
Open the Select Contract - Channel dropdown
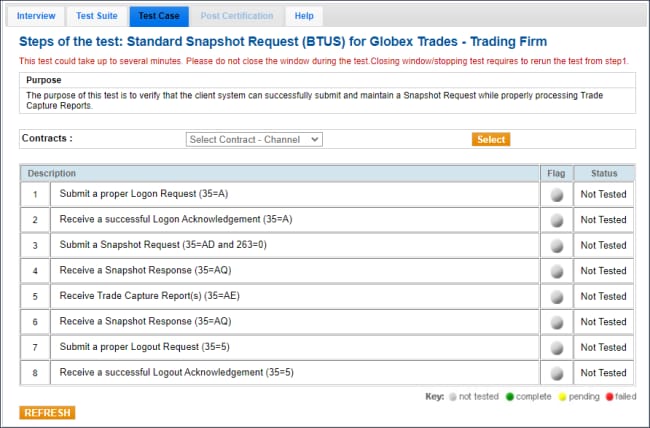(x=254, y=139)
